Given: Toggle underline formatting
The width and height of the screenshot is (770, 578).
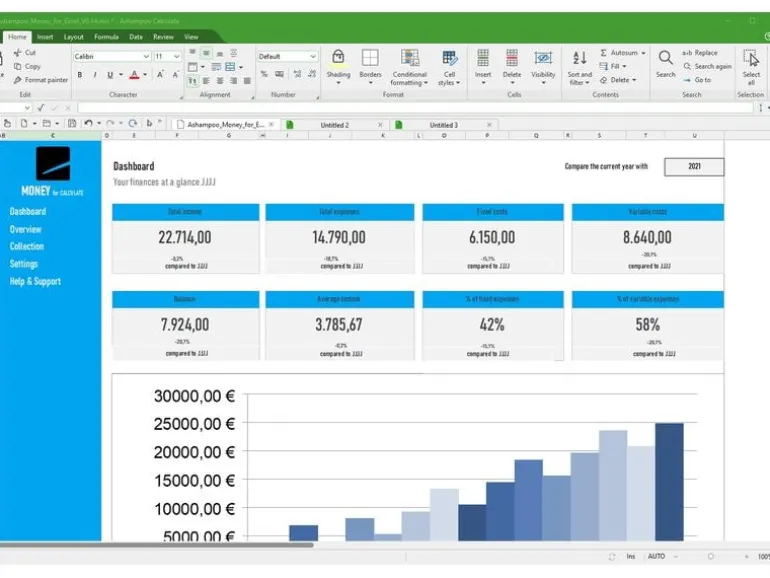Looking at the screenshot, I should (x=110, y=75).
